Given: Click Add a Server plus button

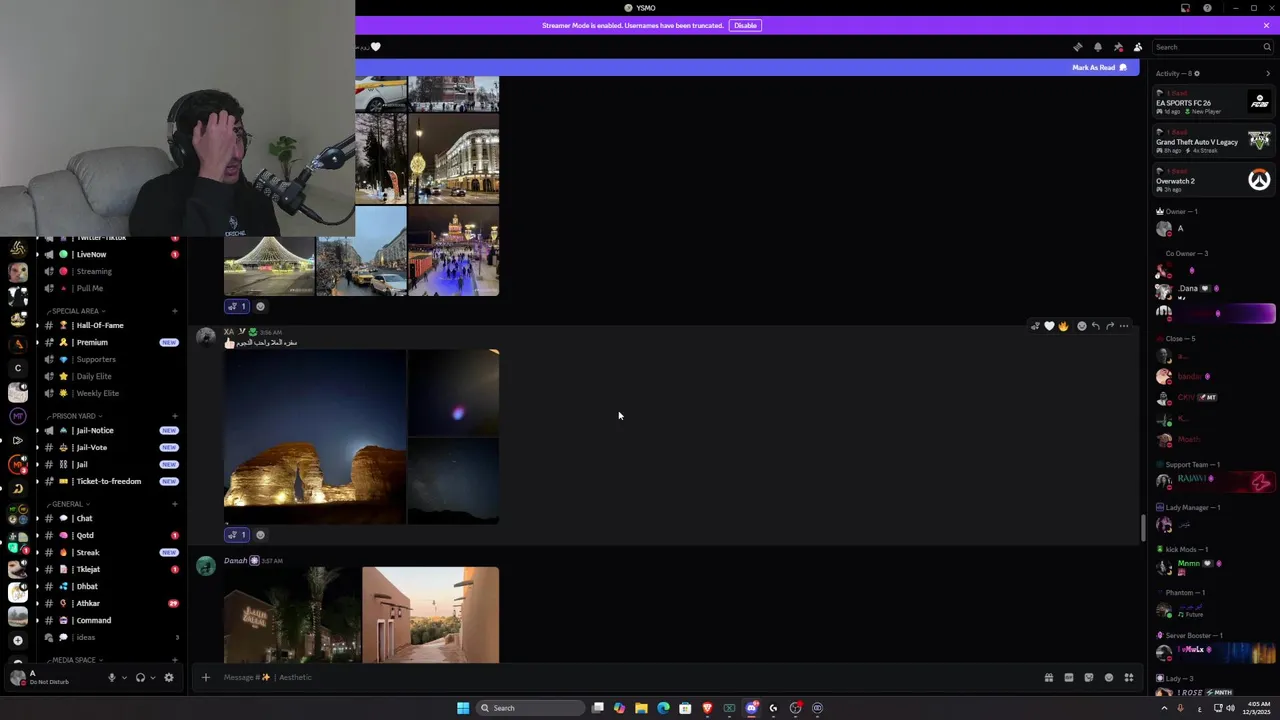Looking at the screenshot, I should click(18, 640).
